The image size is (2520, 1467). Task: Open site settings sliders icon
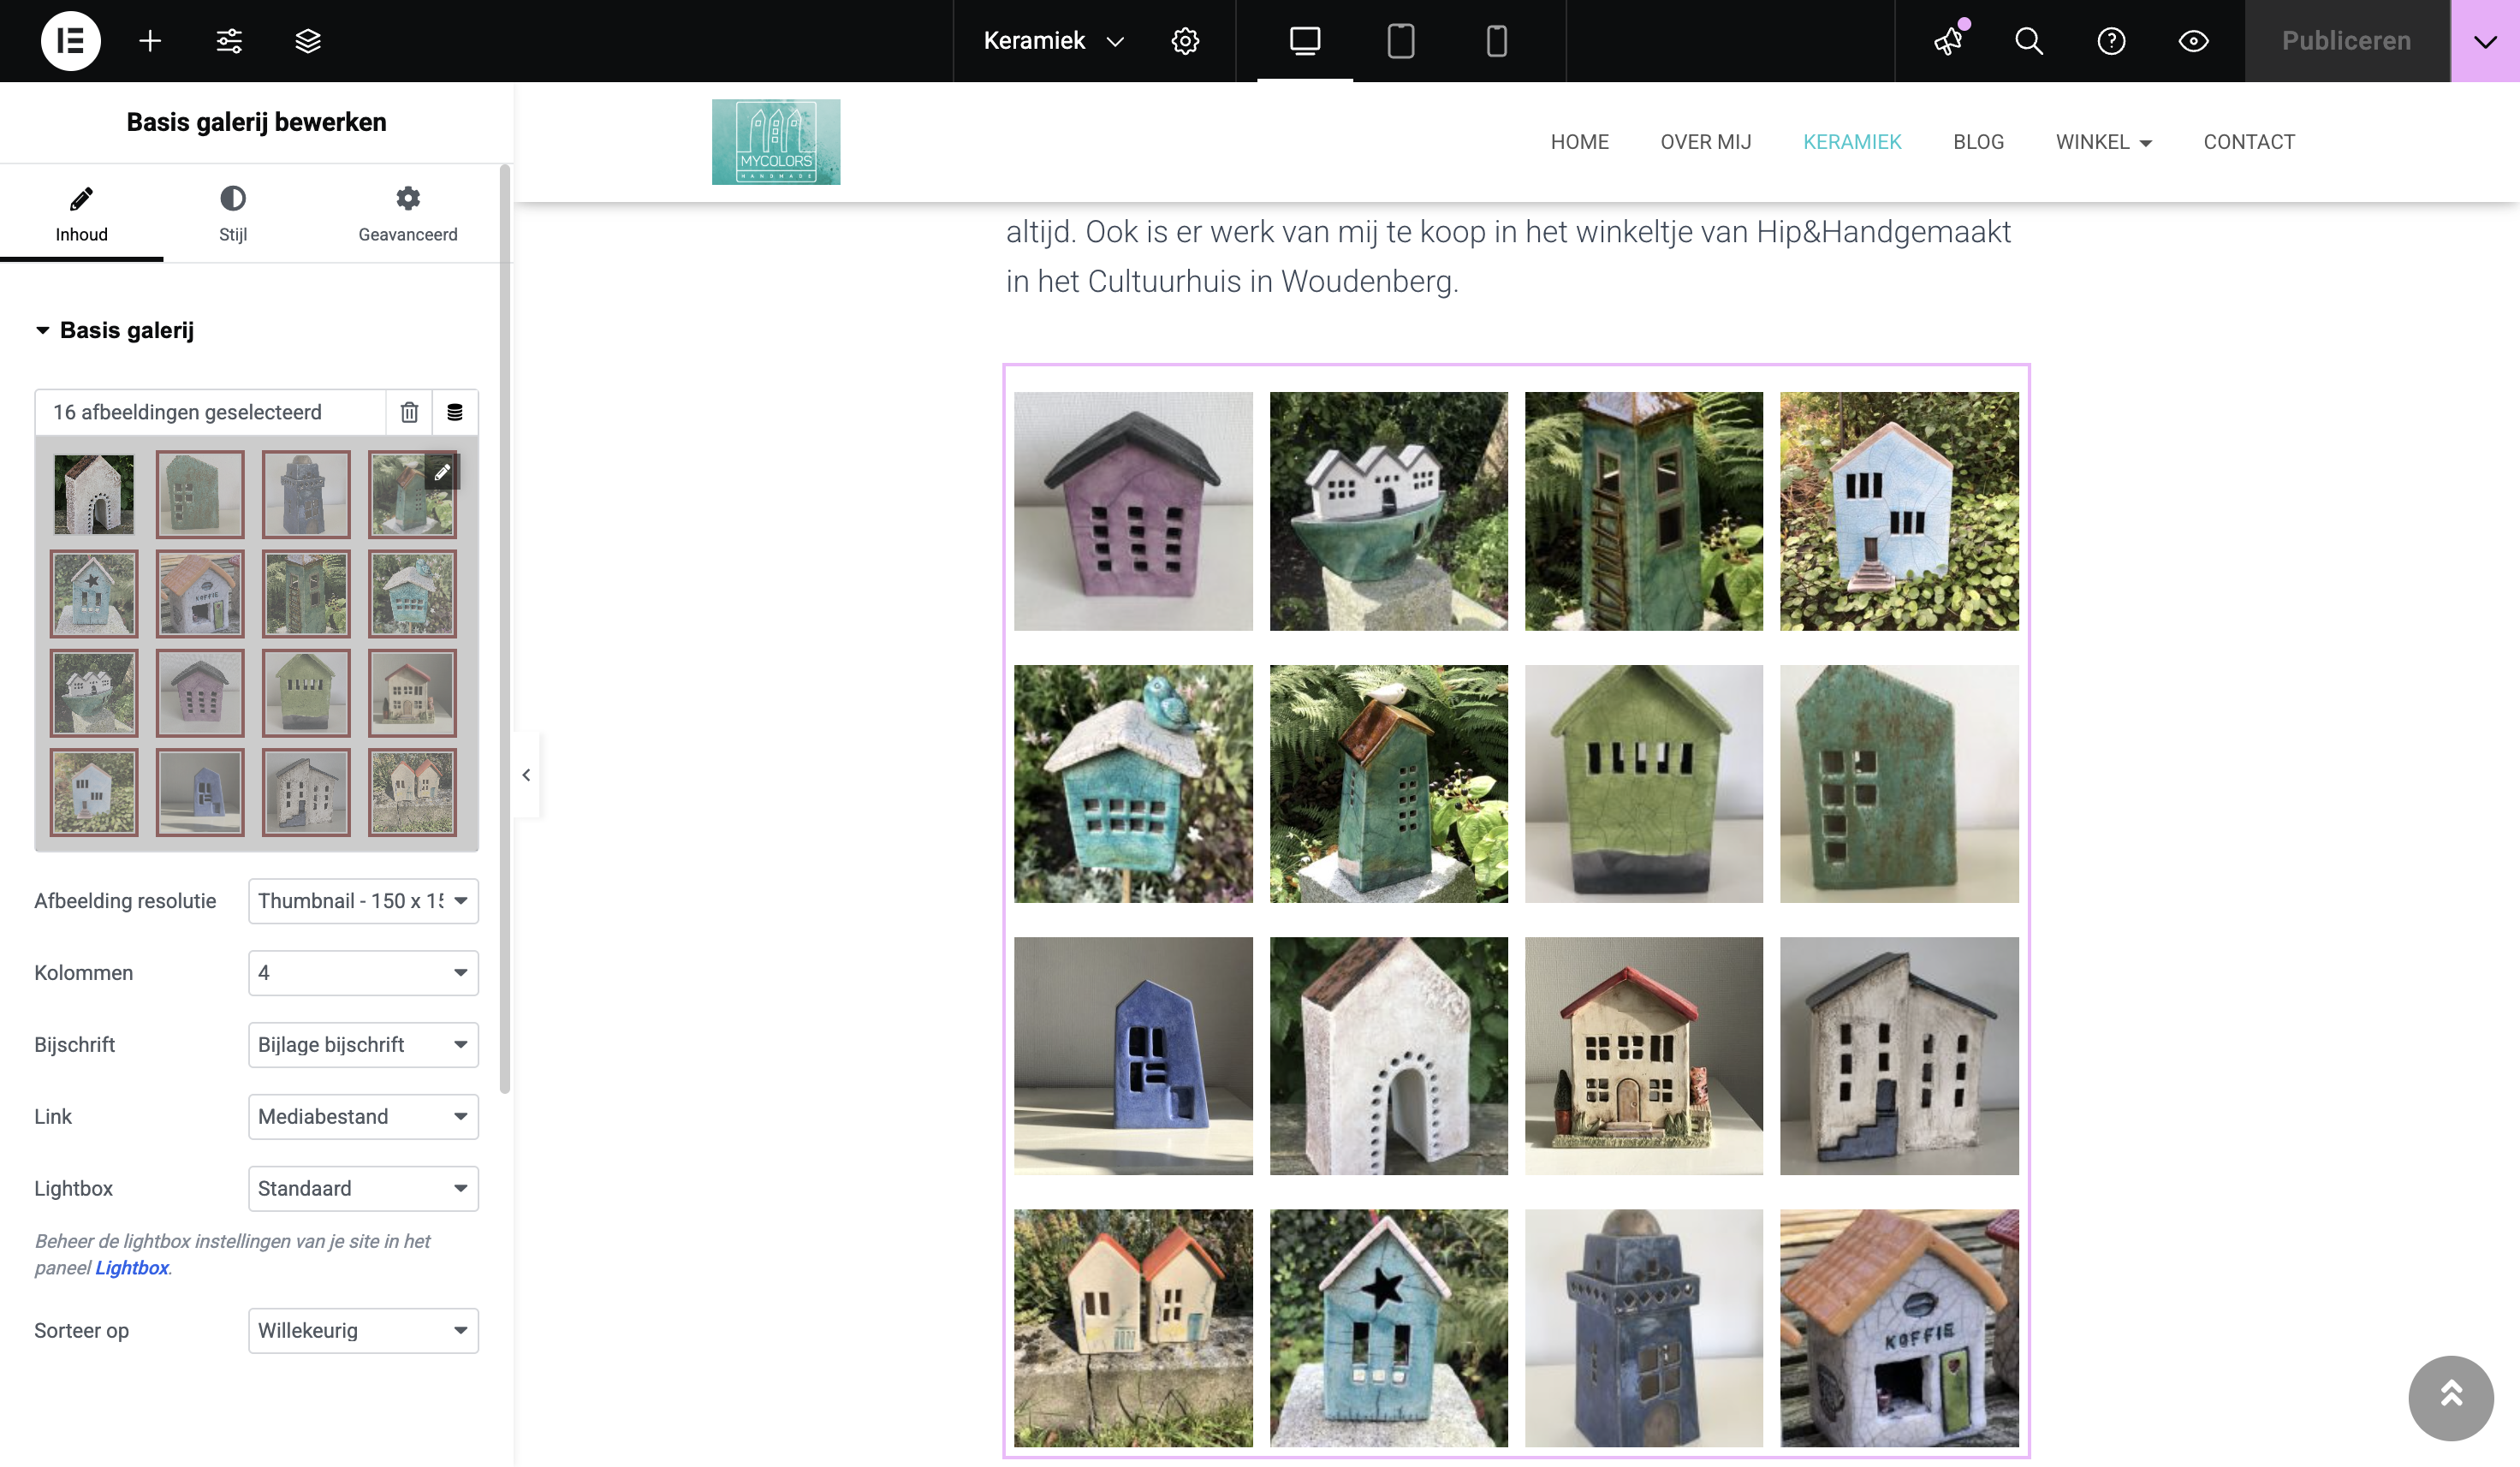point(229,41)
